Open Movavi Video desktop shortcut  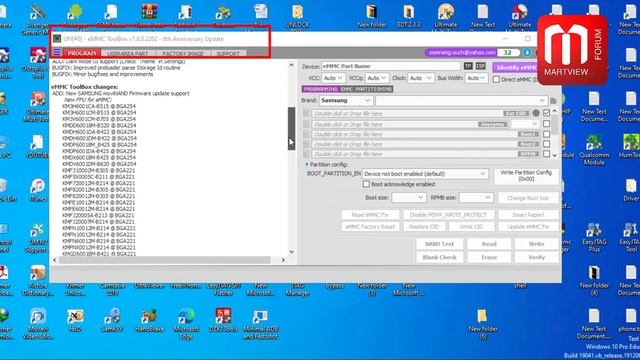(38, 324)
